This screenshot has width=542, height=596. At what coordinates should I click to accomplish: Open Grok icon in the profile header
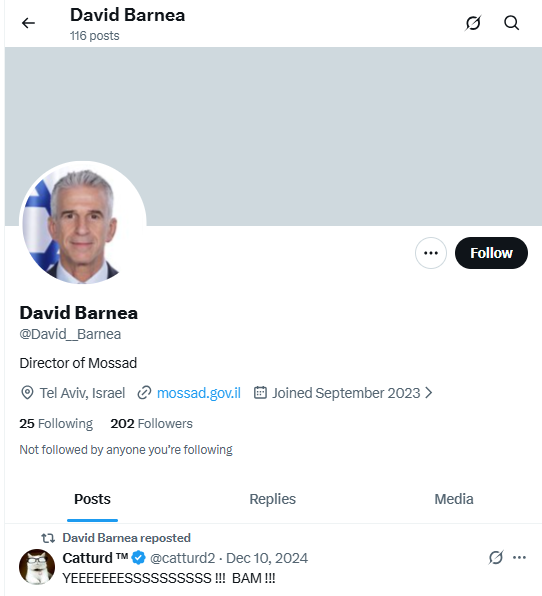pyautogui.click(x=473, y=23)
